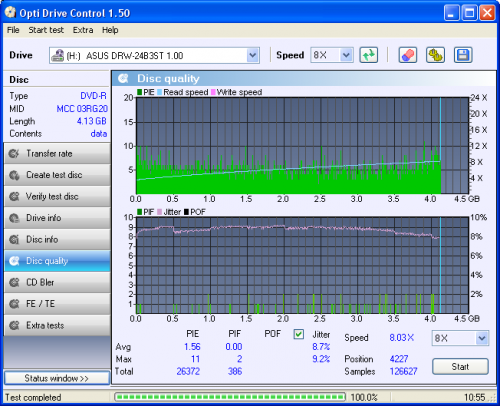
Task: Click the Start button
Action: click(460, 367)
